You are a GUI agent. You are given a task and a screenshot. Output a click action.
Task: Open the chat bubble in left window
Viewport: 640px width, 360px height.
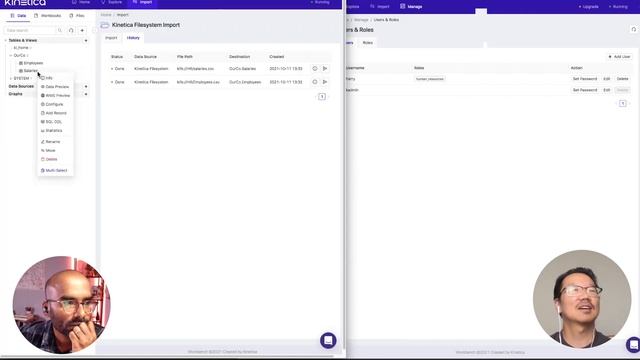[x=328, y=340]
